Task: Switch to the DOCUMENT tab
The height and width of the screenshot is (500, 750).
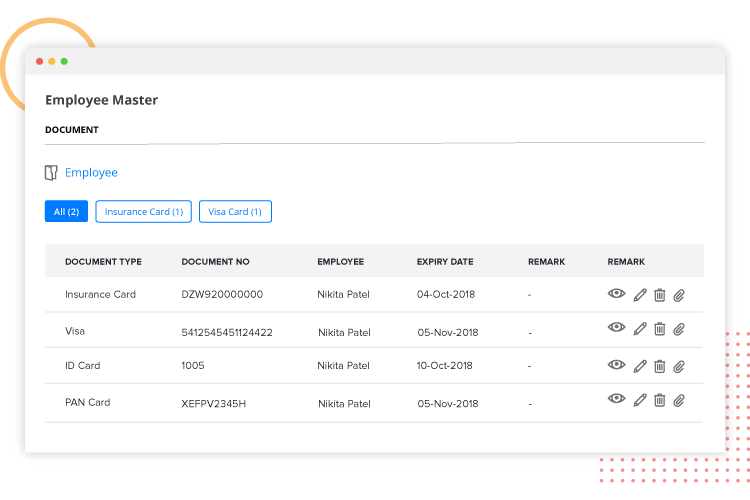Action: tap(72, 130)
